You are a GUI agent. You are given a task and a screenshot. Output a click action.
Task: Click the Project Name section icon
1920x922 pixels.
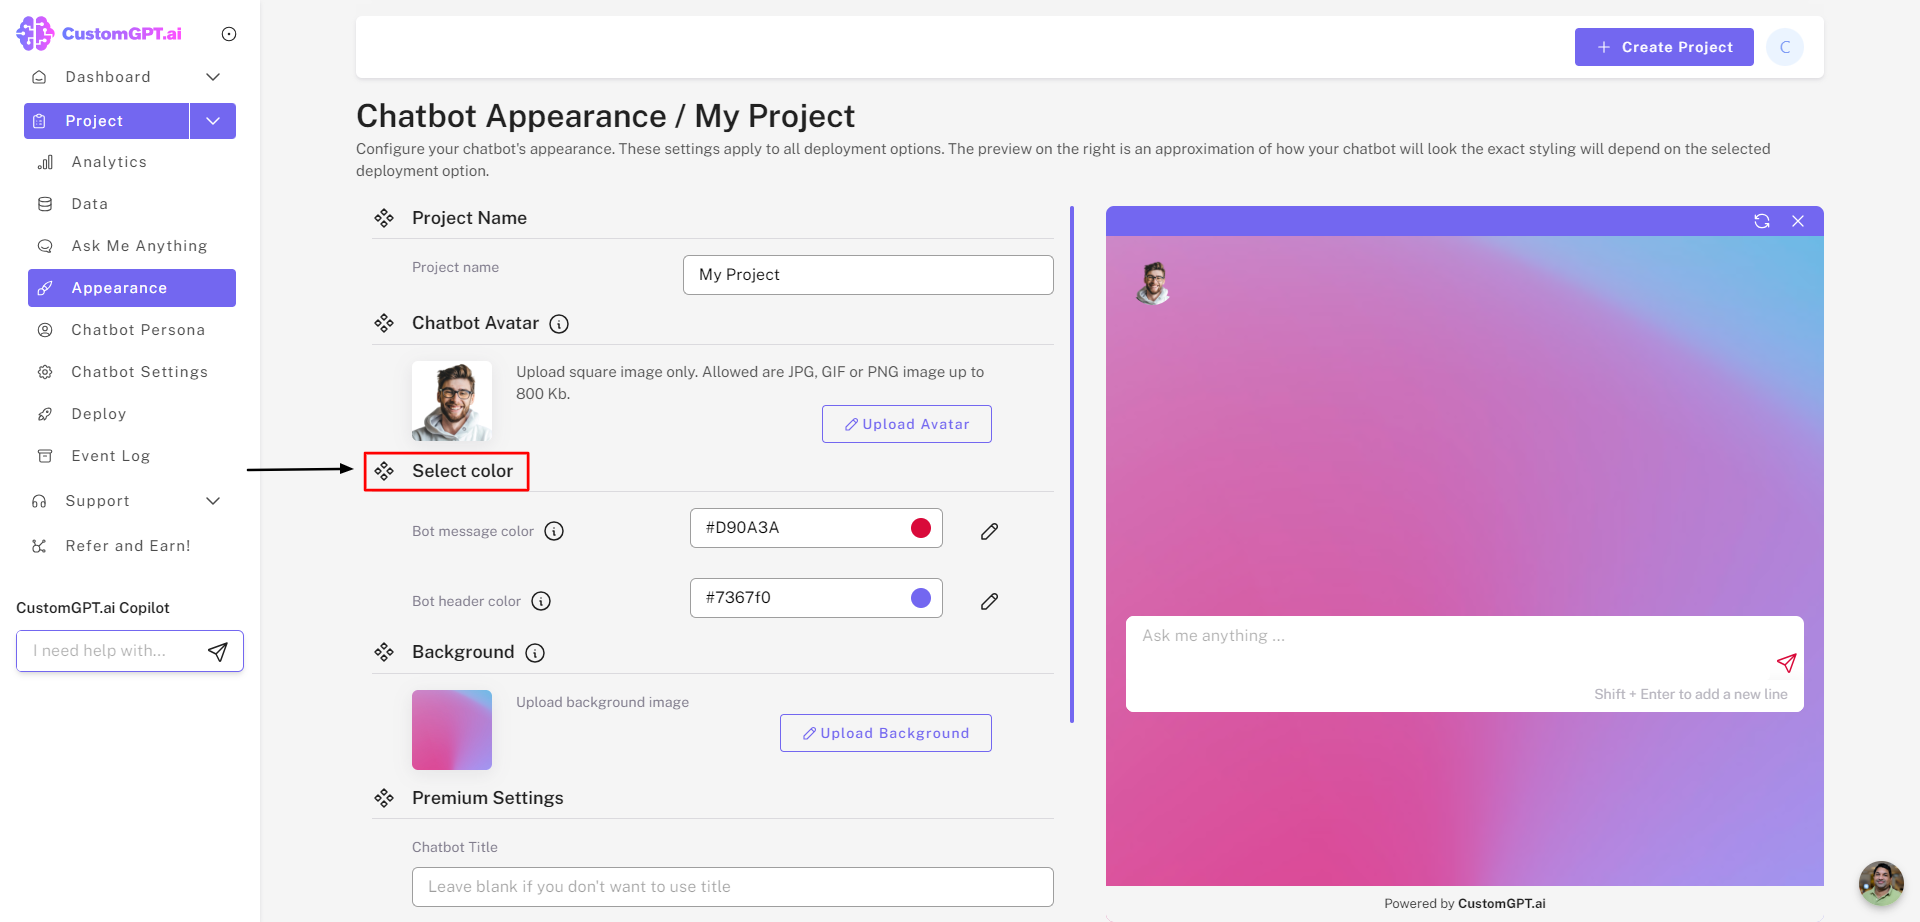(384, 218)
